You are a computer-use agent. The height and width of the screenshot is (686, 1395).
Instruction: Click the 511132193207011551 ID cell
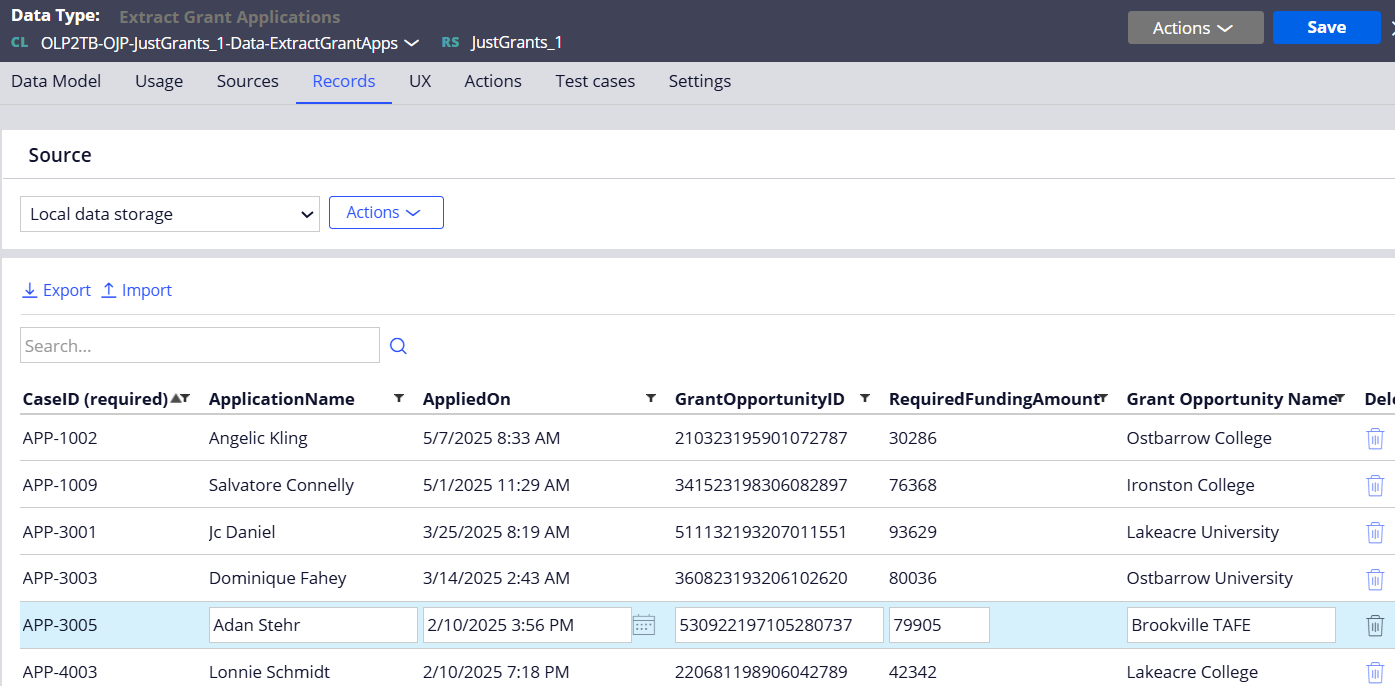(x=761, y=532)
